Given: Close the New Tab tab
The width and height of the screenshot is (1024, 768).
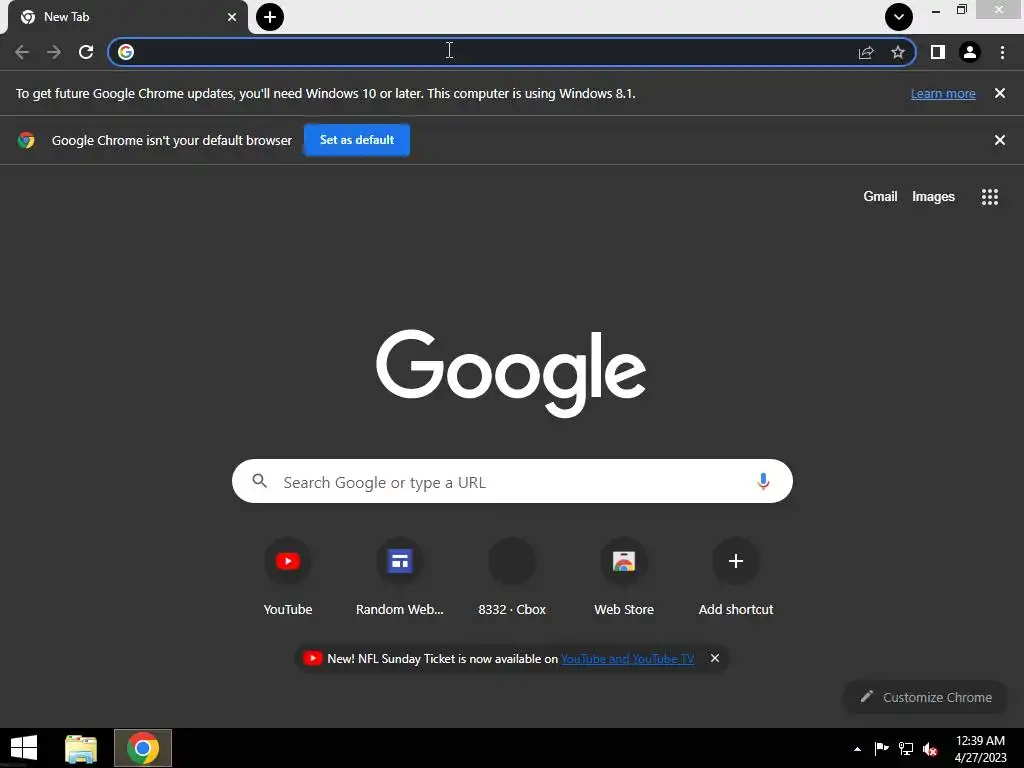Looking at the screenshot, I should (x=232, y=17).
